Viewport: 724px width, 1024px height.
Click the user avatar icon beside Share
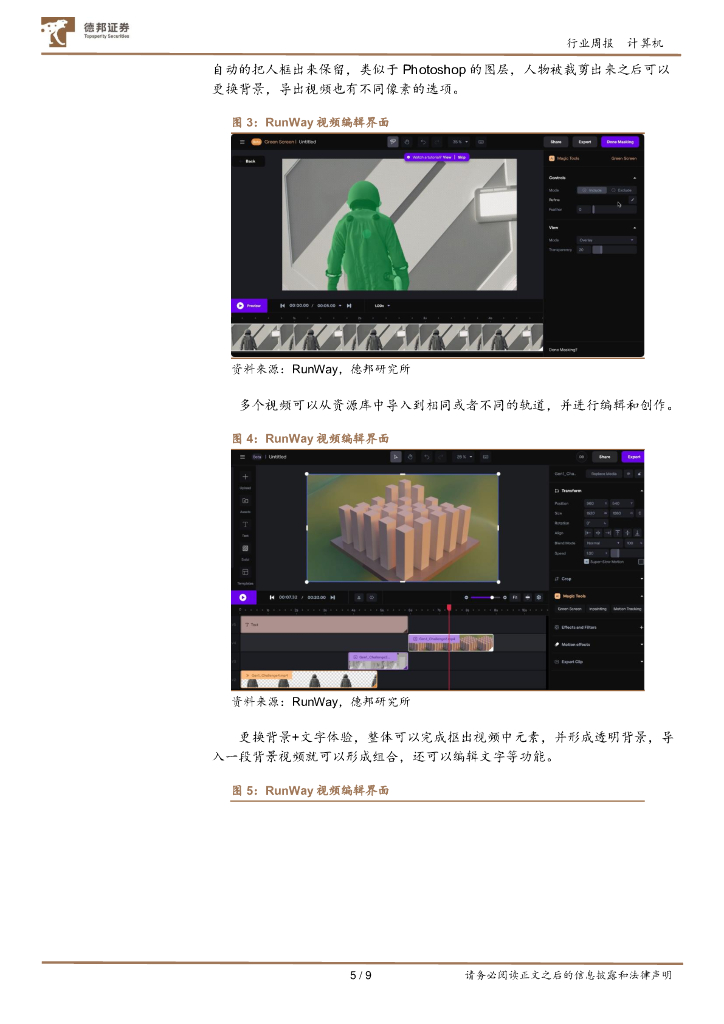coord(581,457)
